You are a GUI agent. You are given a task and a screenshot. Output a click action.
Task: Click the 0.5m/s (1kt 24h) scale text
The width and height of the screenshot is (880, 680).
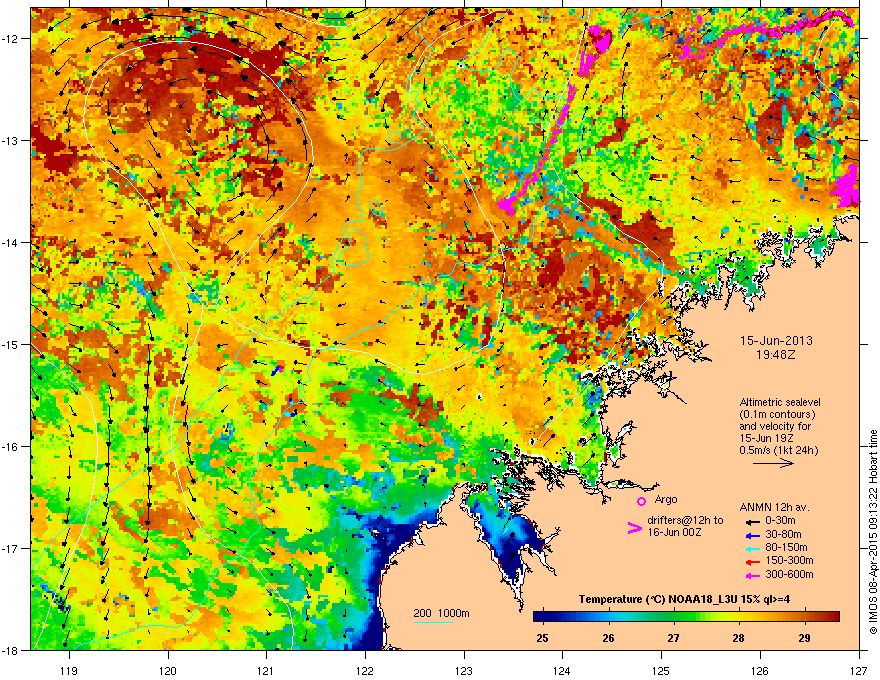(778, 450)
